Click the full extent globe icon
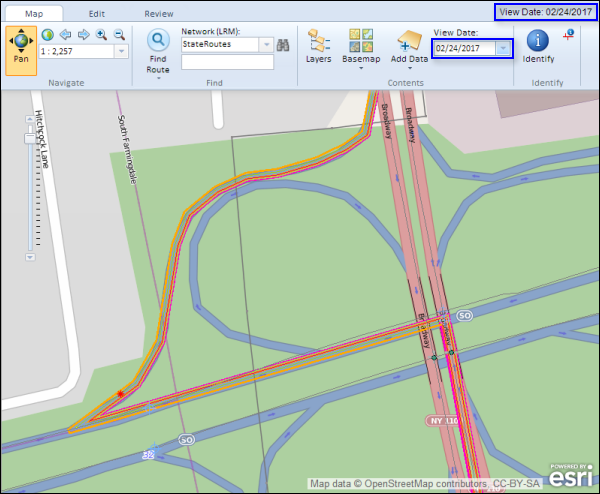The width and height of the screenshot is (600, 494). (x=48, y=34)
